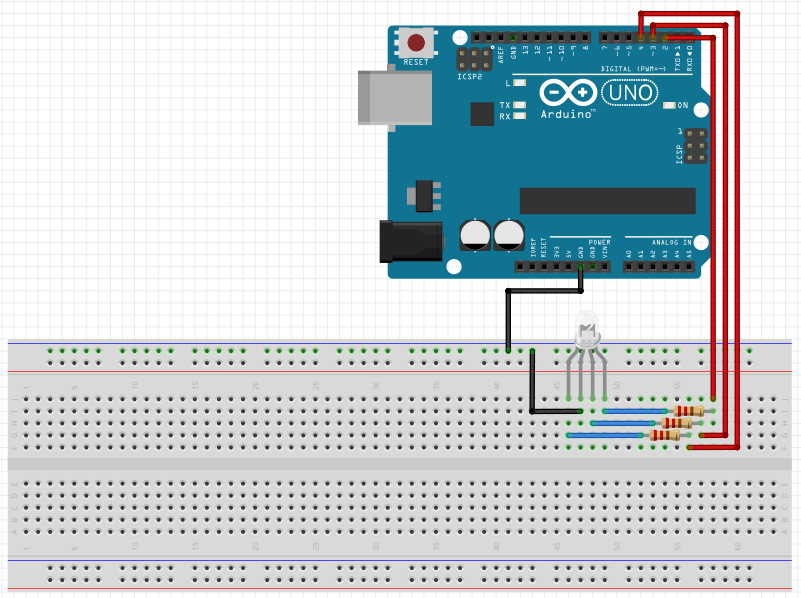
Task: Click the bottom blue jumper wire
Action: point(607,435)
